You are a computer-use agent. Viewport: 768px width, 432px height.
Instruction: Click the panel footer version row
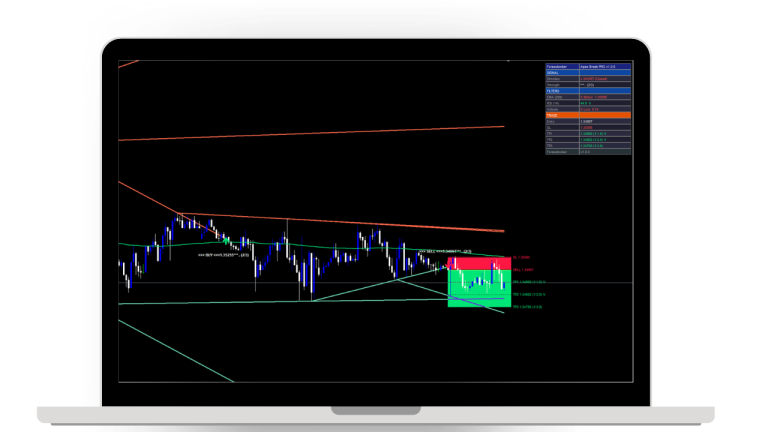point(588,152)
